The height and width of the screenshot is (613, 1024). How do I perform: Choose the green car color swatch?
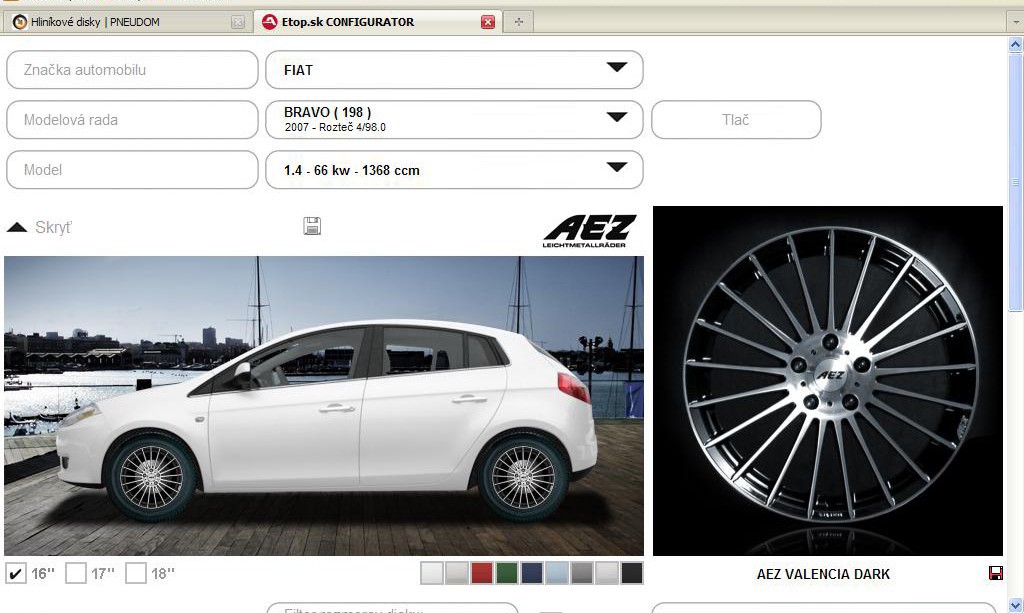click(x=507, y=573)
